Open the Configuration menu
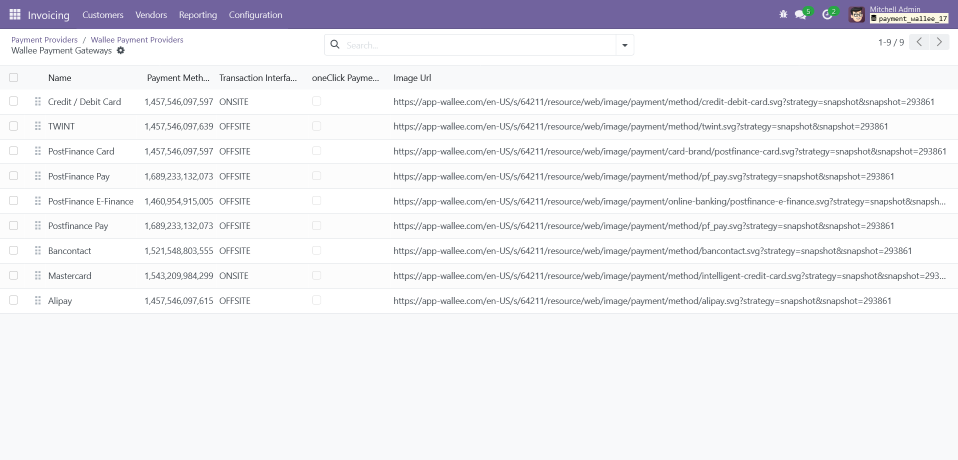 click(x=255, y=15)
